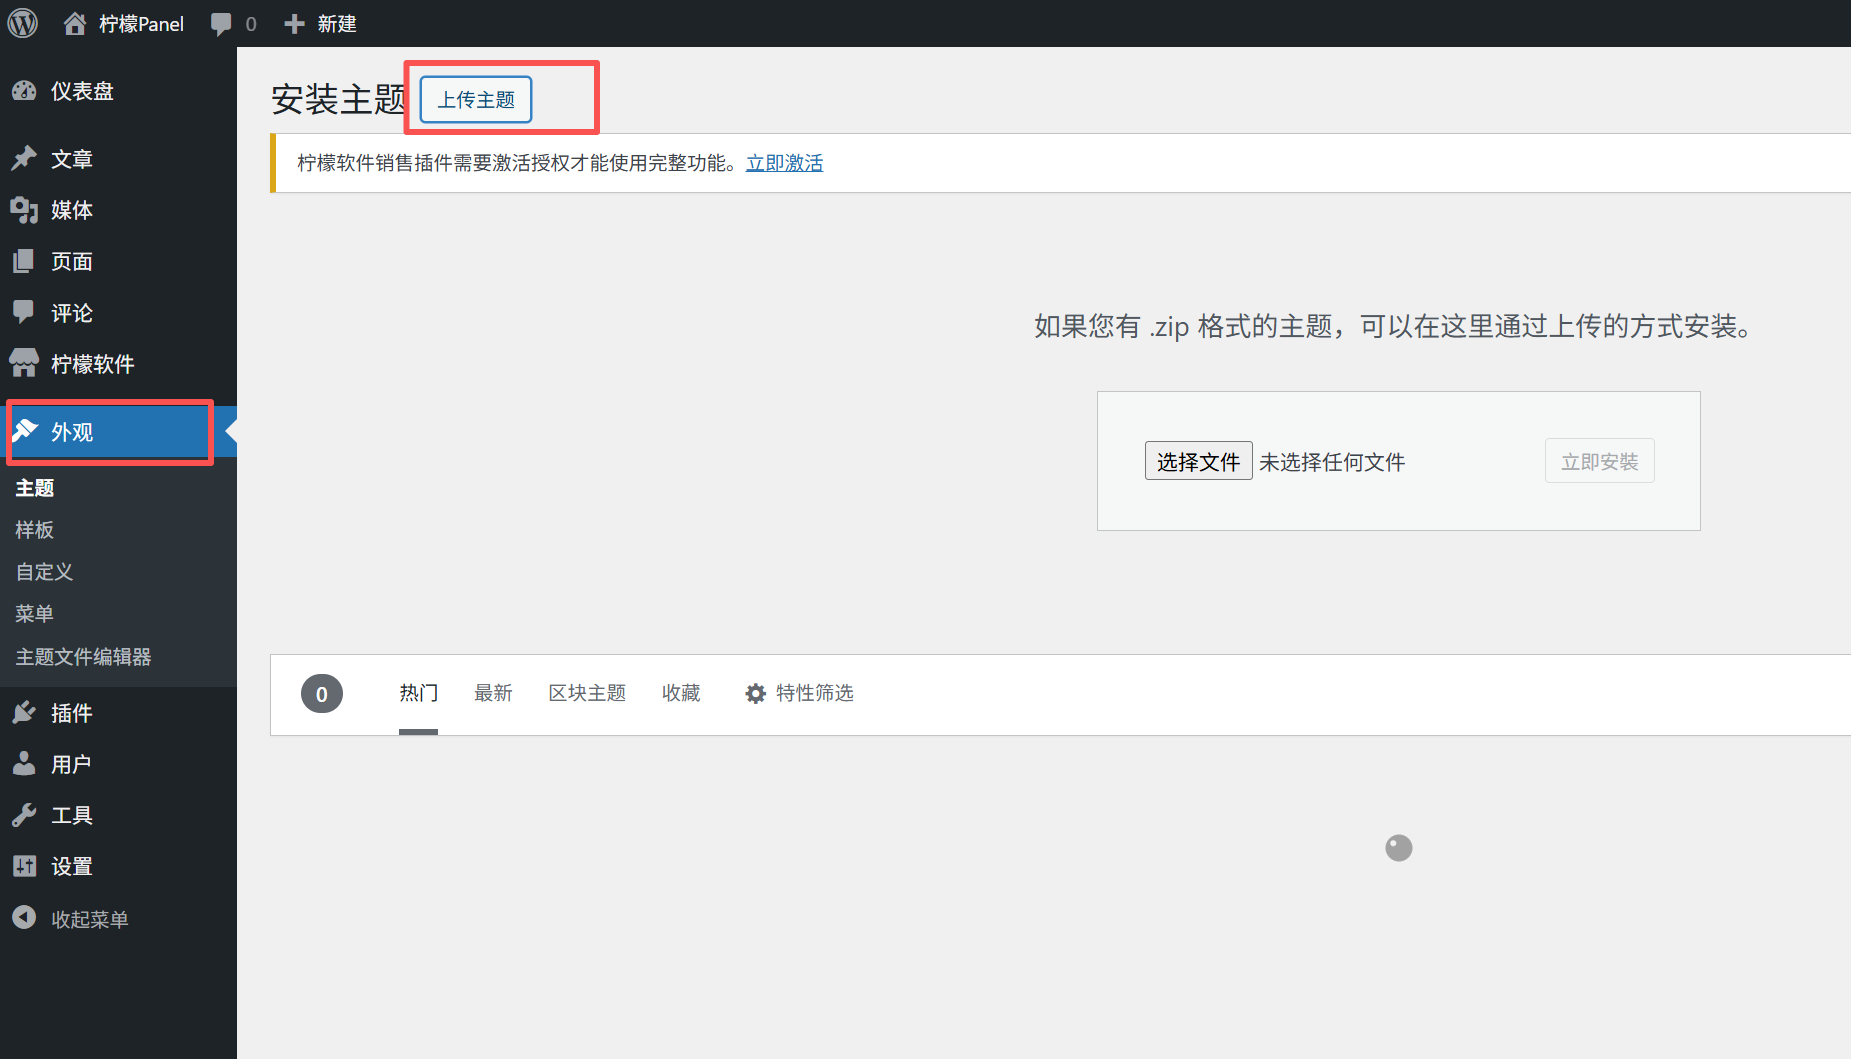This screenshot has width=1851, height=1059.
Task: Select the 收藏 favorites tab
Action: pyautogui.click(x=681, y=693)
